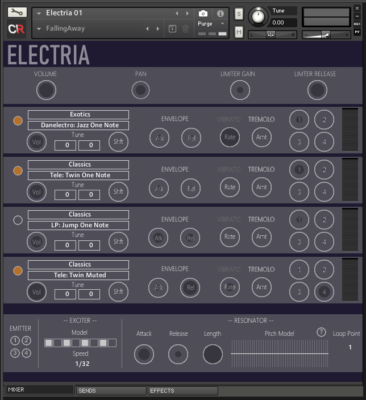Viewport: 366px width, 400px height.
Task: Click the Resonator Release knob
Action: click(x=178, y=354)
